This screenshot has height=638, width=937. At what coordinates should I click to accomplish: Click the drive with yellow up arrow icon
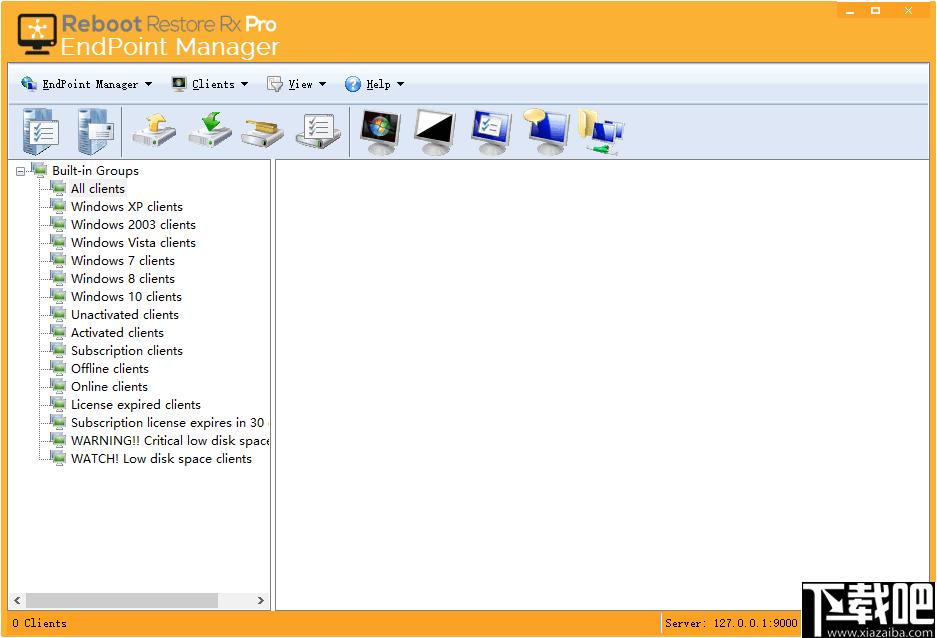click(154, 131)
